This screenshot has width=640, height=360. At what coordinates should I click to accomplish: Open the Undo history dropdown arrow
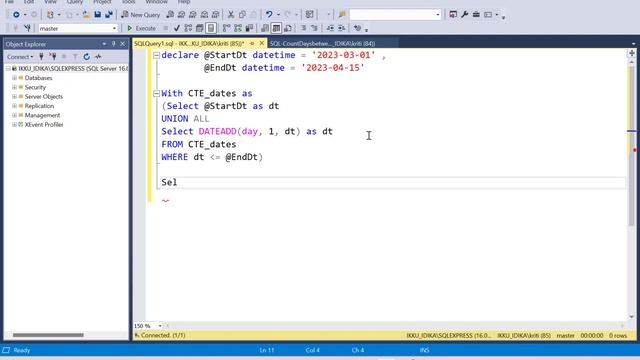click(x=278, y=15)
